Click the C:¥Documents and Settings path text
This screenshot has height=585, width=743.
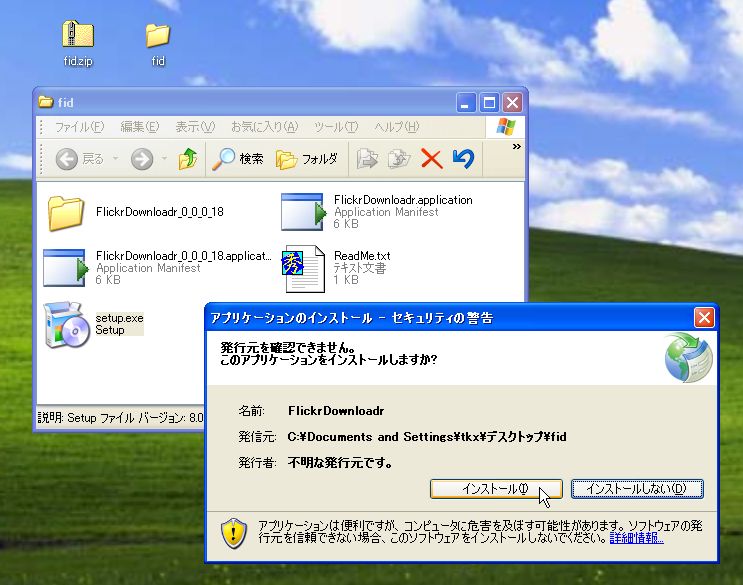click(x=427, y=437)
